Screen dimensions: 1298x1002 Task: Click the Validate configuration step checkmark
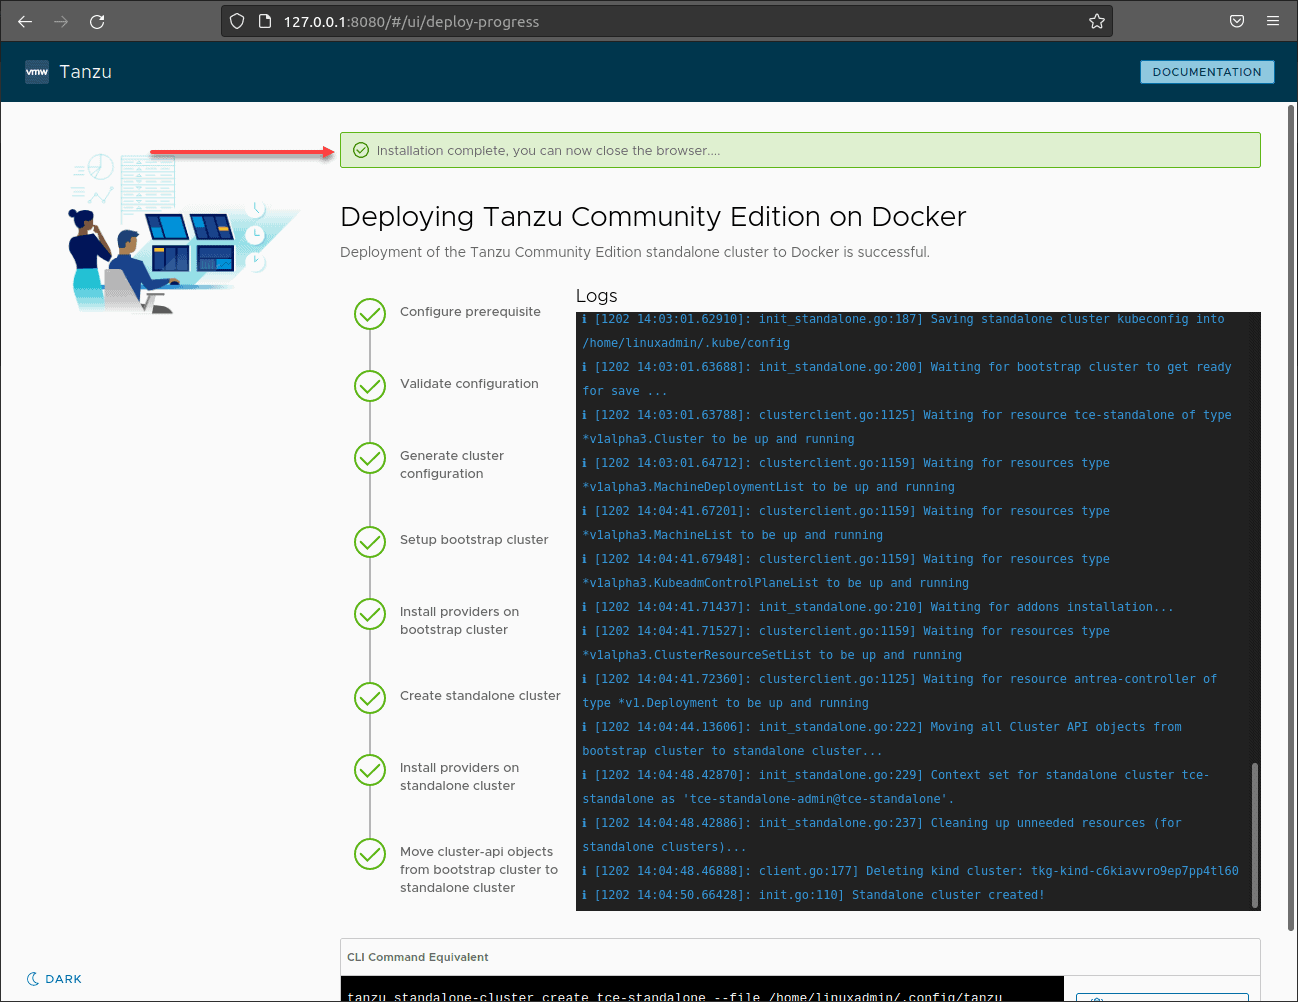tap(370, 386)
